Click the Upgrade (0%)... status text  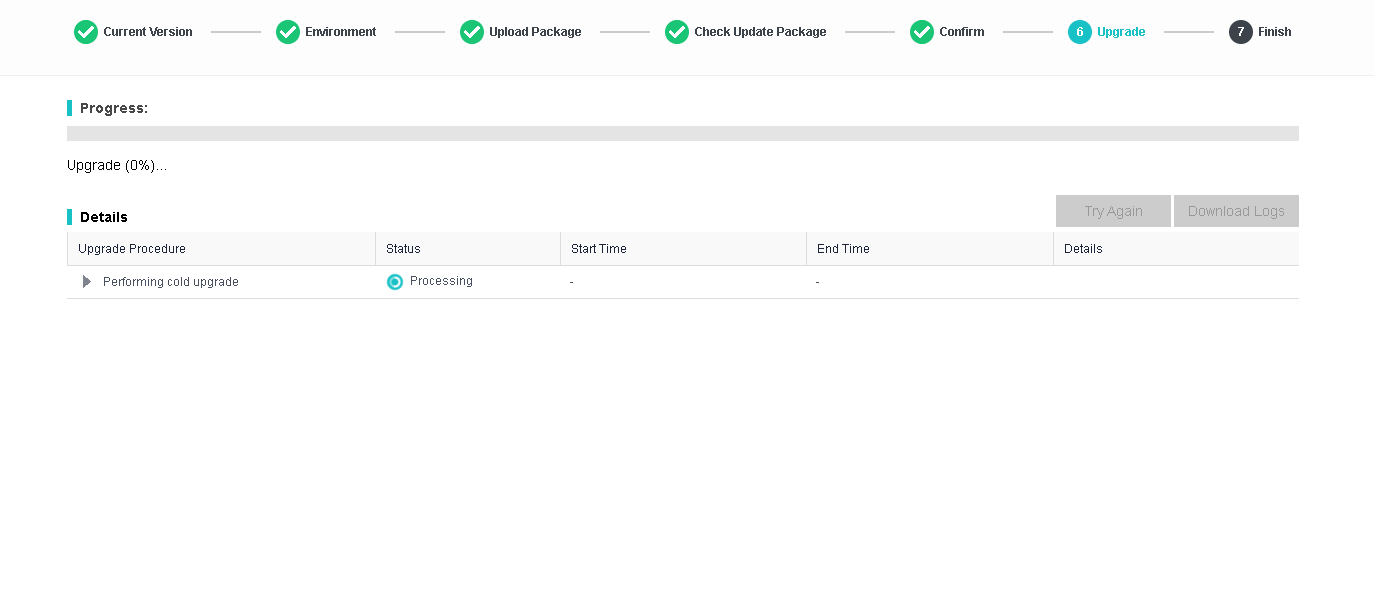coord(117,165)
